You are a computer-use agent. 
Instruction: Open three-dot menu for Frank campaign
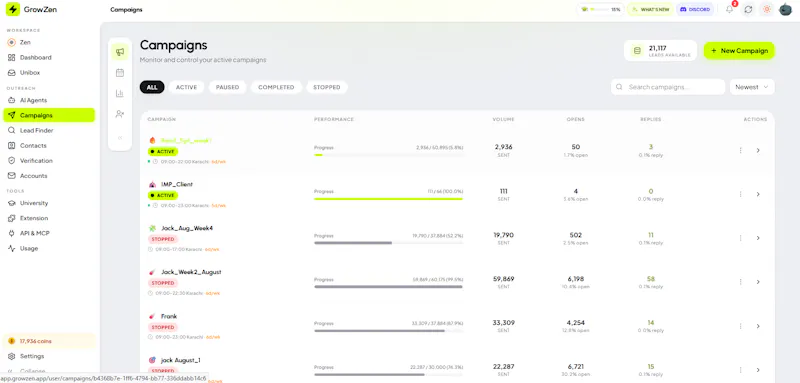pyautogui.click(x=740, y=326)
